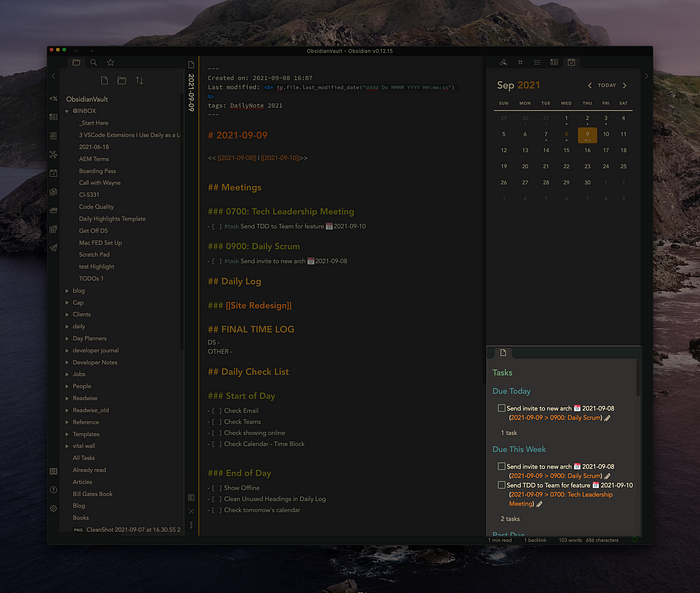700x593 pixels.
Task: Expand the Clients folder
Action: point(67,315)
